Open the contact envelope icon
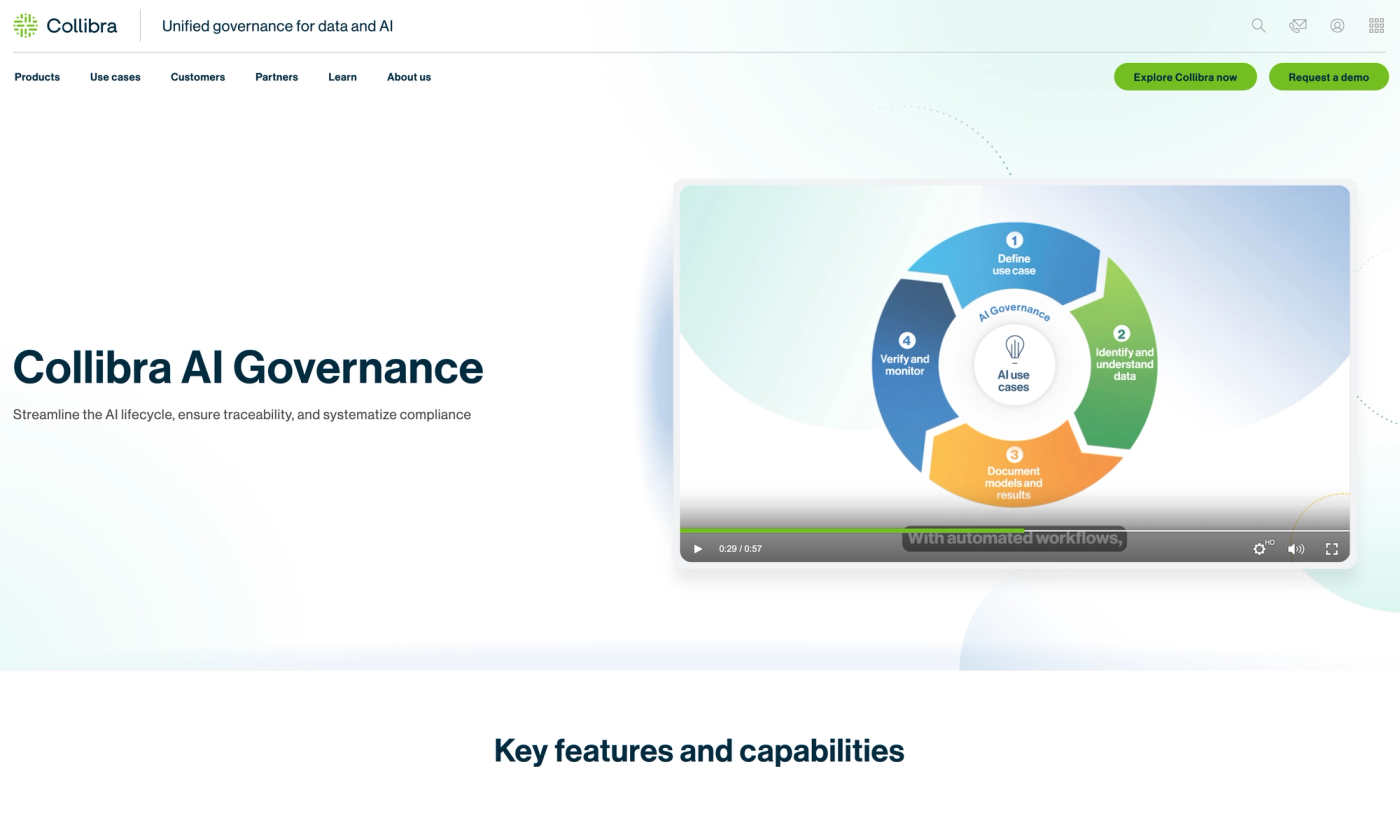This screenshot has width=1400, height=818. (x=1298, y=26)
